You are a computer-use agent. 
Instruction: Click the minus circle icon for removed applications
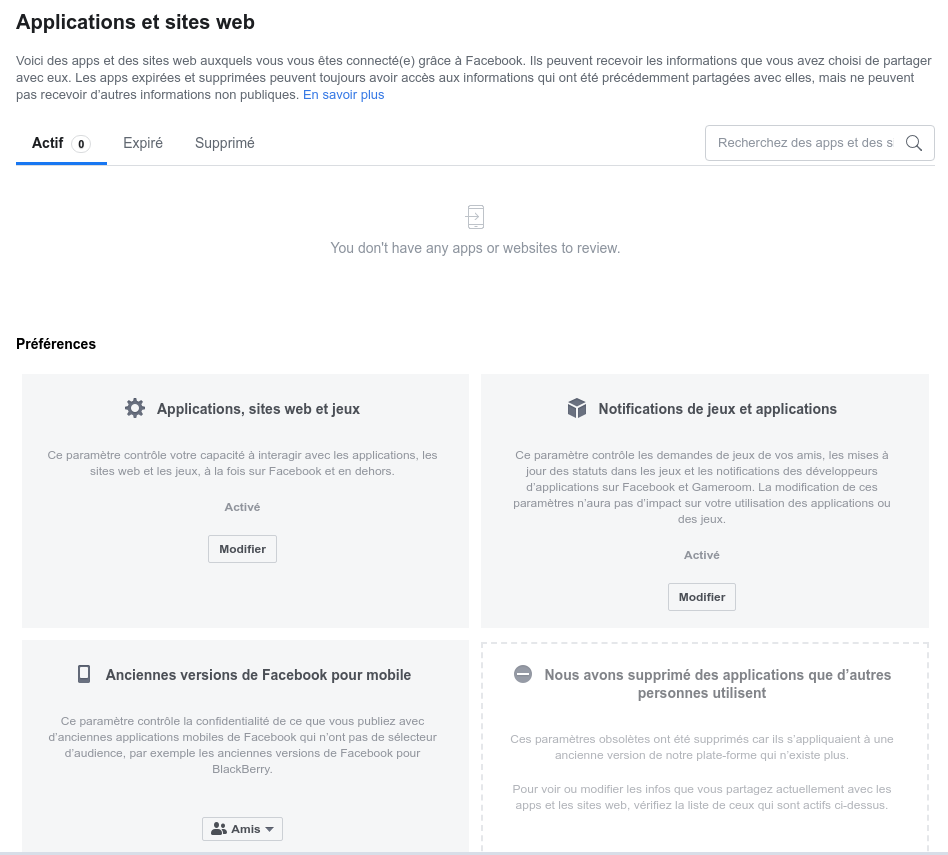pos(523,674)
